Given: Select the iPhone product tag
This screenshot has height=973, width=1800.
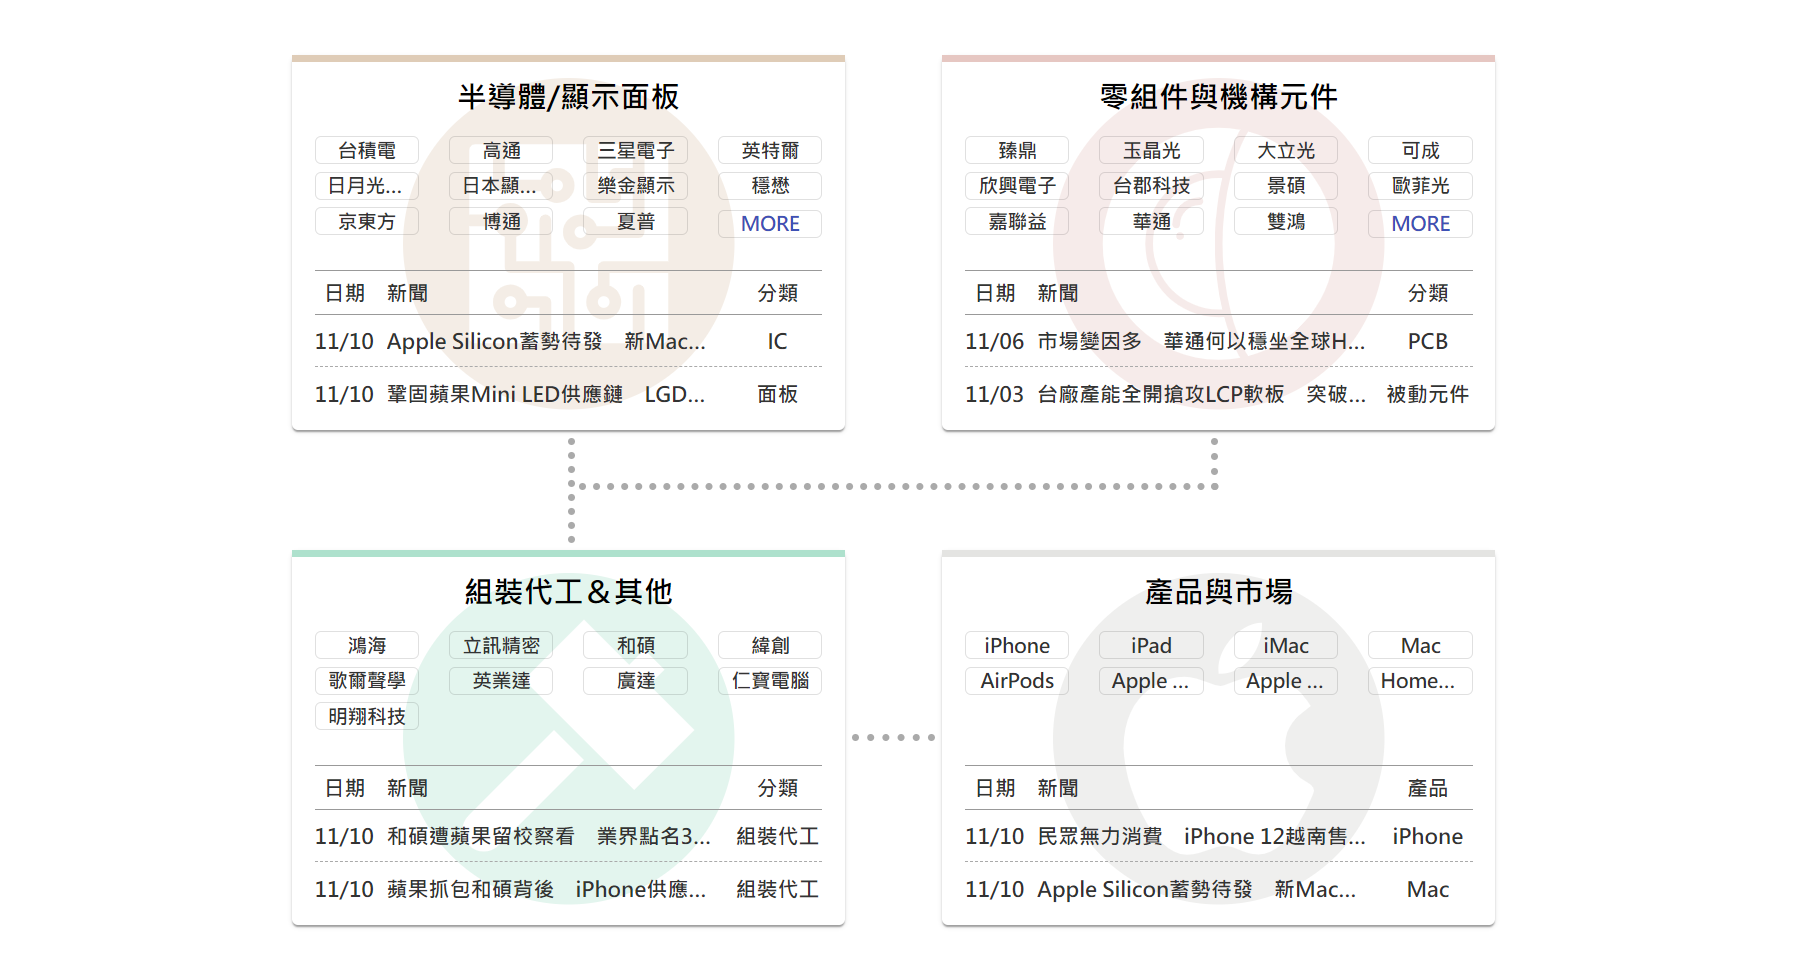Looking at the screenshot, I should tap(1016, 646).
